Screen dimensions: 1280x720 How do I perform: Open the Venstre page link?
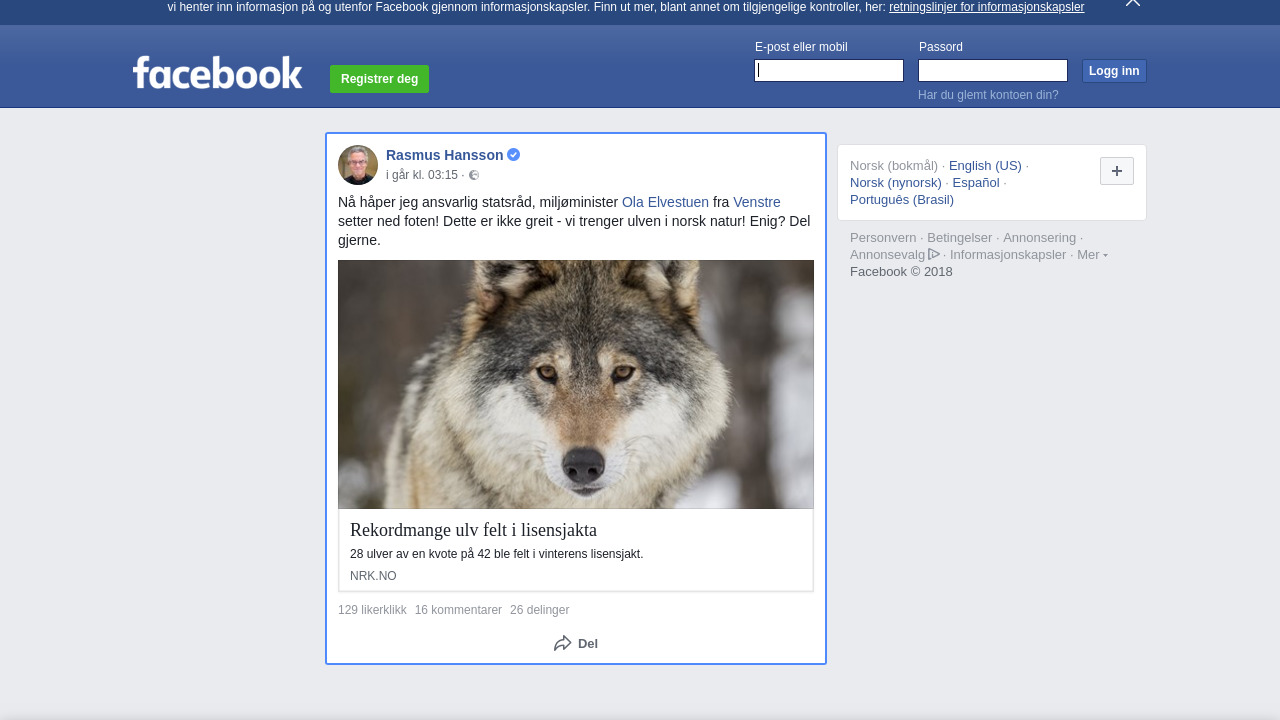click(x=757, y=202)
